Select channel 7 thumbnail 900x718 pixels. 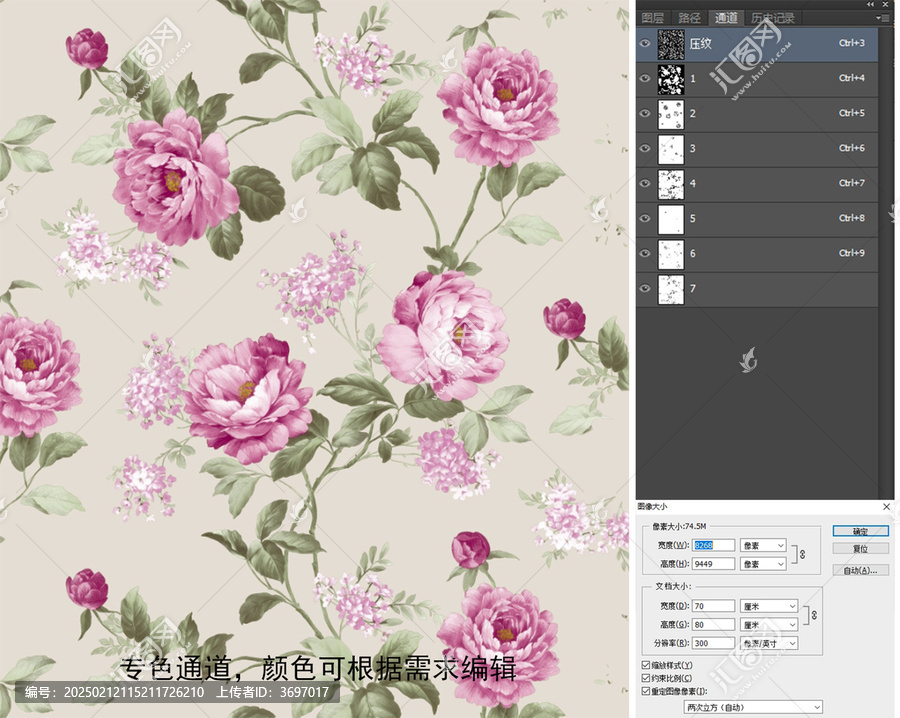pyautogui.click(x=671, y=289)
